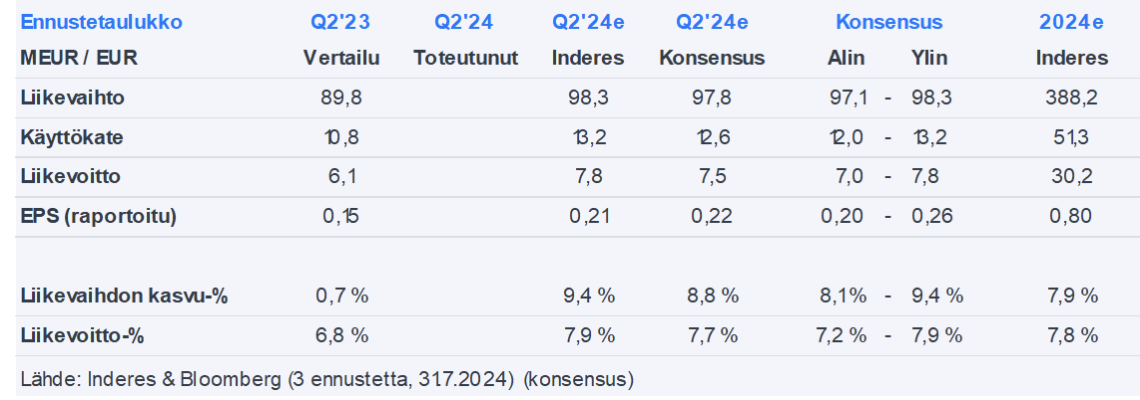Click the Käyttökate row label
The height and width of the screenshot is (400, 1140).
(72, 137)
